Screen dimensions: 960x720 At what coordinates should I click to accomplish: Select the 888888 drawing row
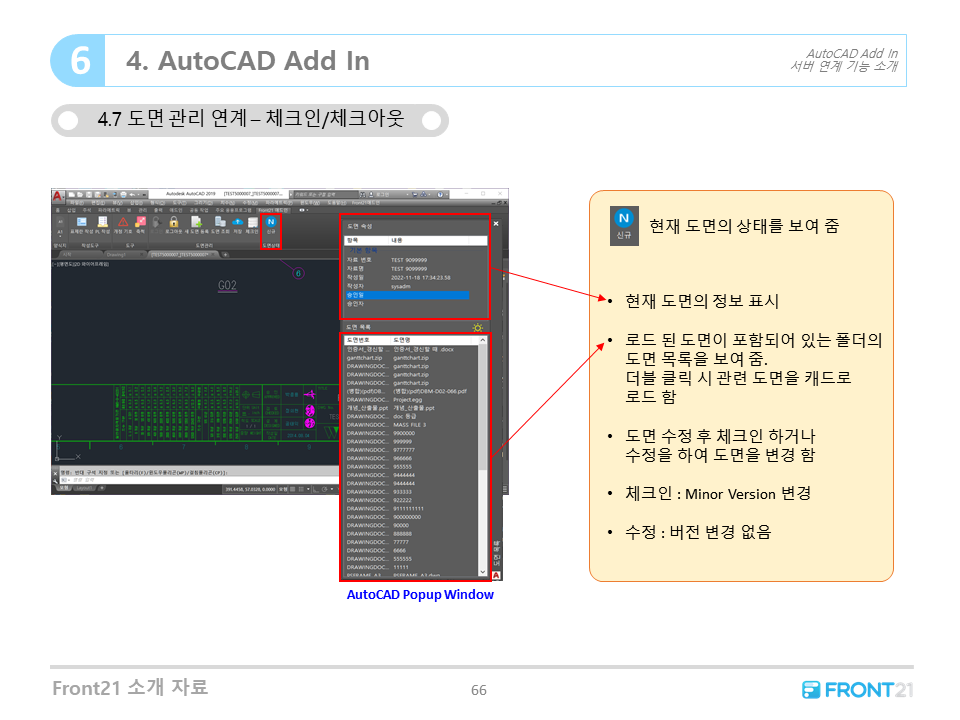[411, 534]
